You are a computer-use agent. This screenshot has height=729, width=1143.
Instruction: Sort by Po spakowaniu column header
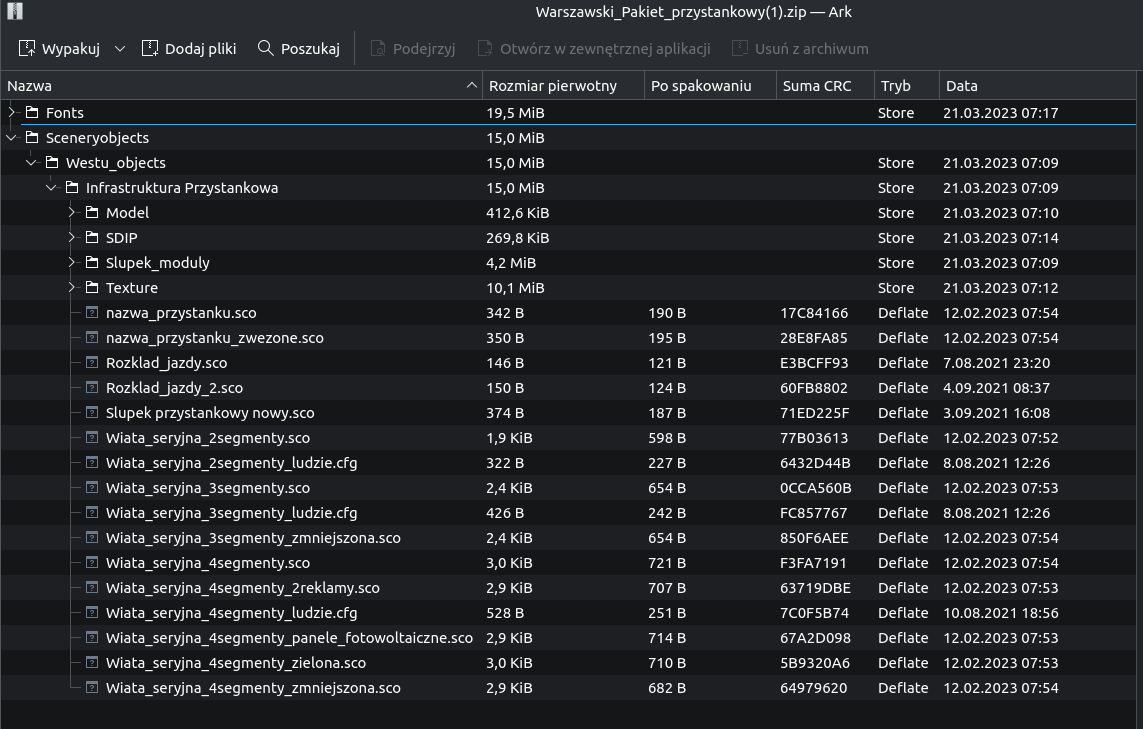click(710, 86)
